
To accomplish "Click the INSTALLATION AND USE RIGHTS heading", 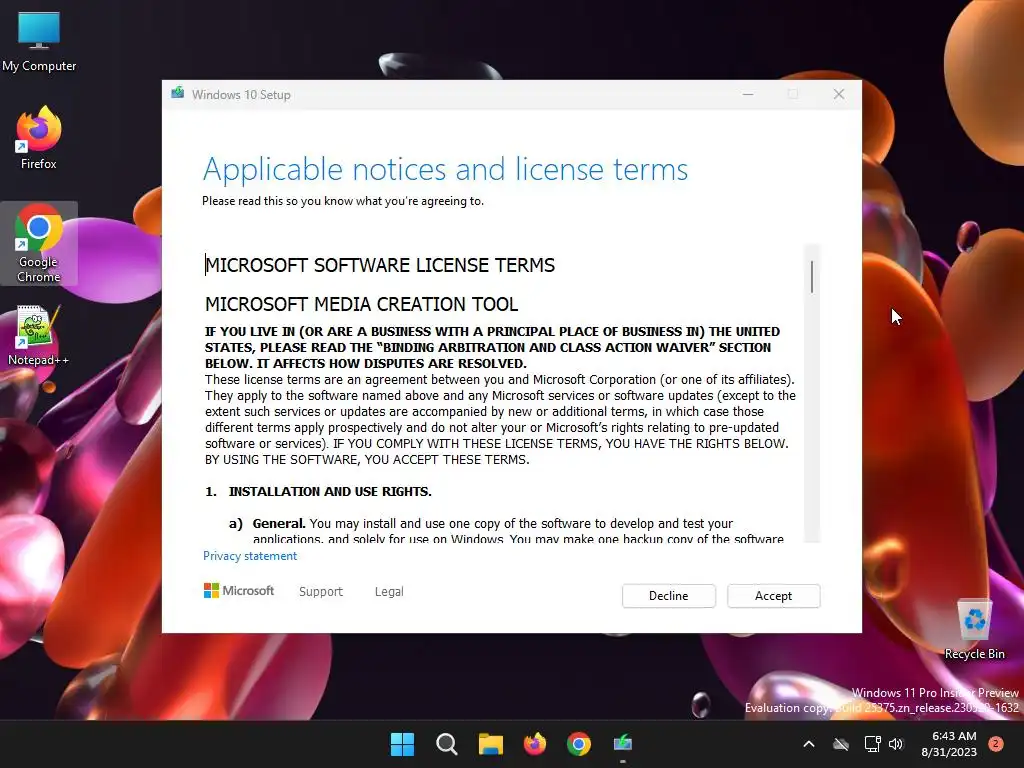I will click(x=330, y=492).
